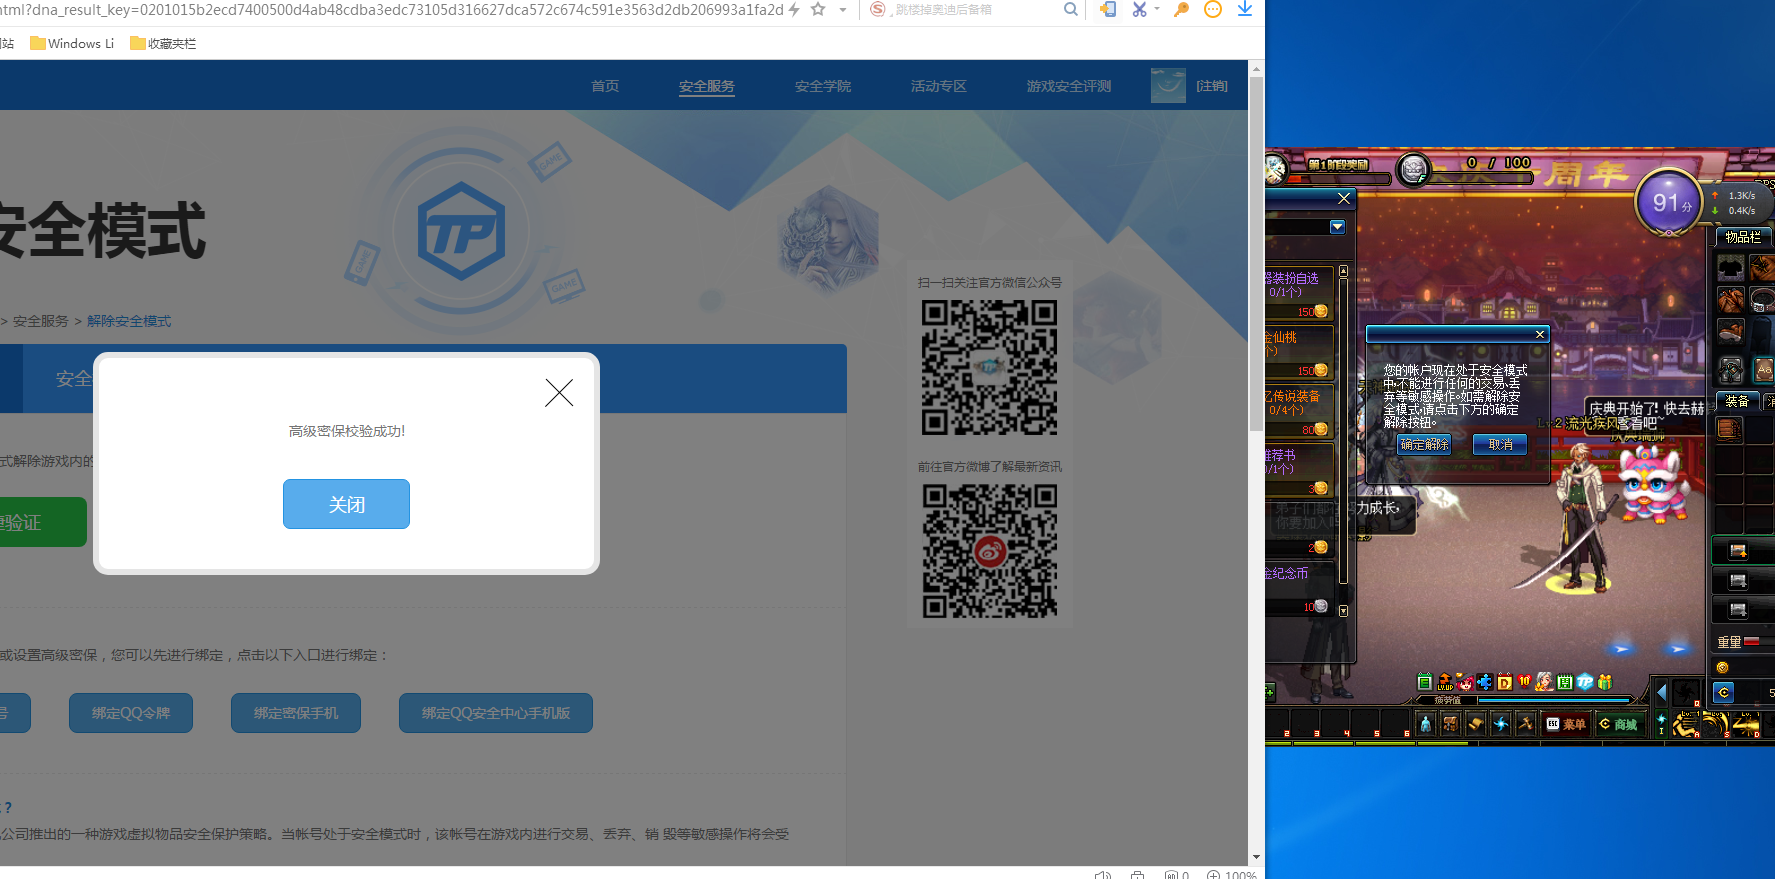Click the key password manager icon
Viewport: 1775px width, 879px height.
coord(1182,10)
